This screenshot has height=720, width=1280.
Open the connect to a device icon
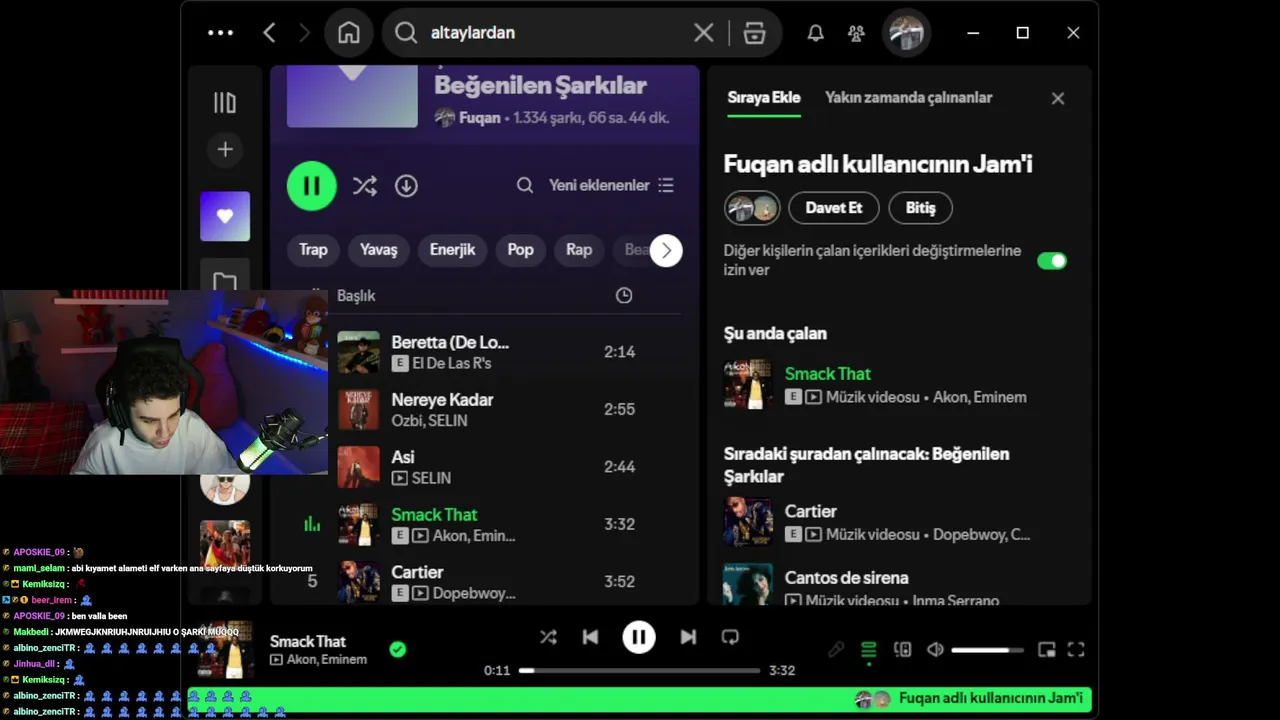click(x=902, y=650)
